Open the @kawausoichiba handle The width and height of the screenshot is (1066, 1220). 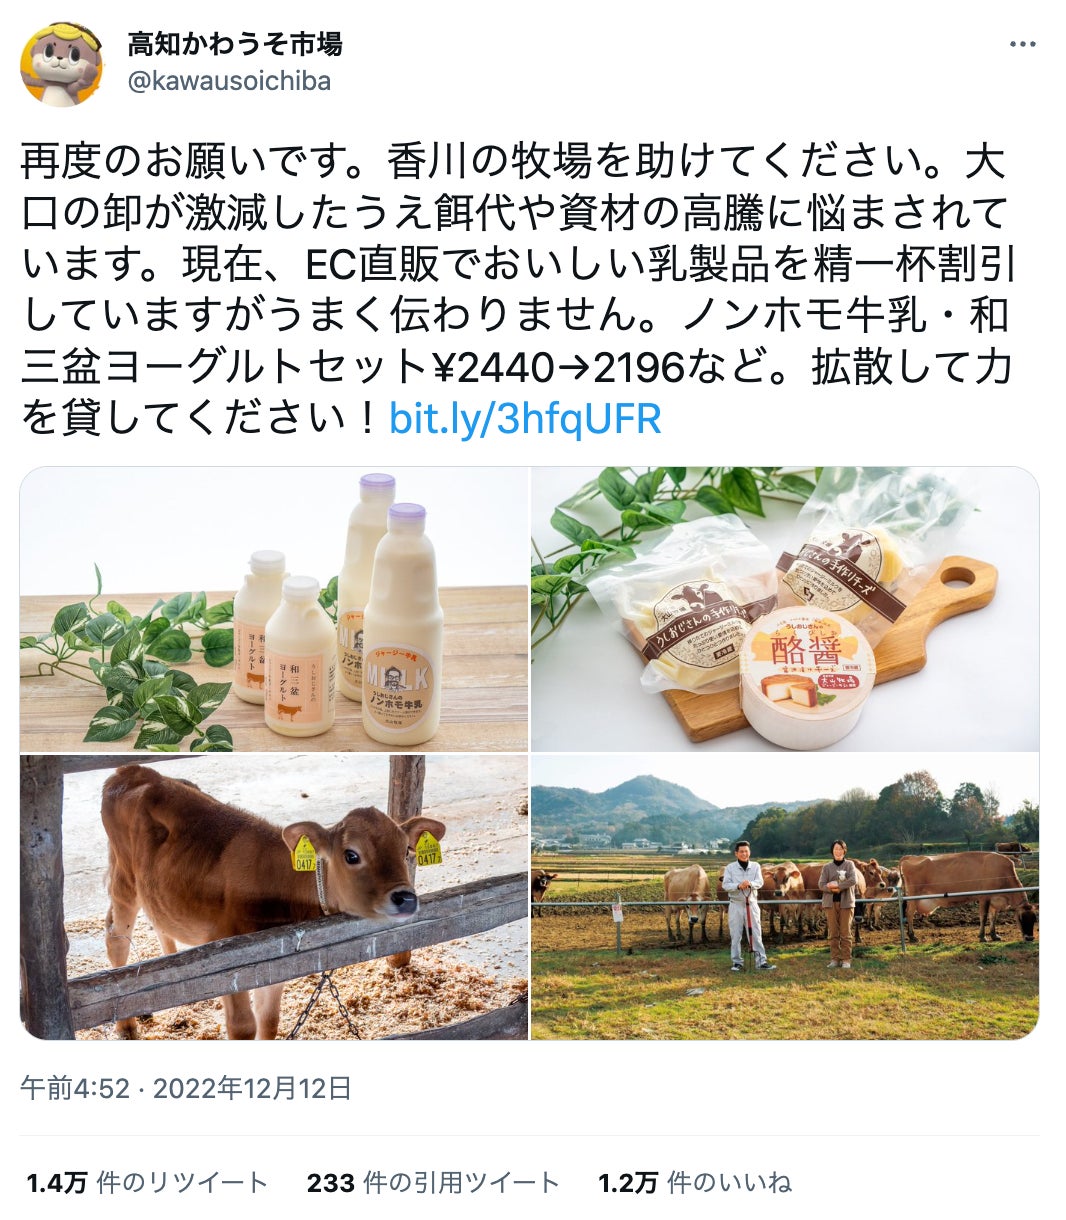[229, 81]
